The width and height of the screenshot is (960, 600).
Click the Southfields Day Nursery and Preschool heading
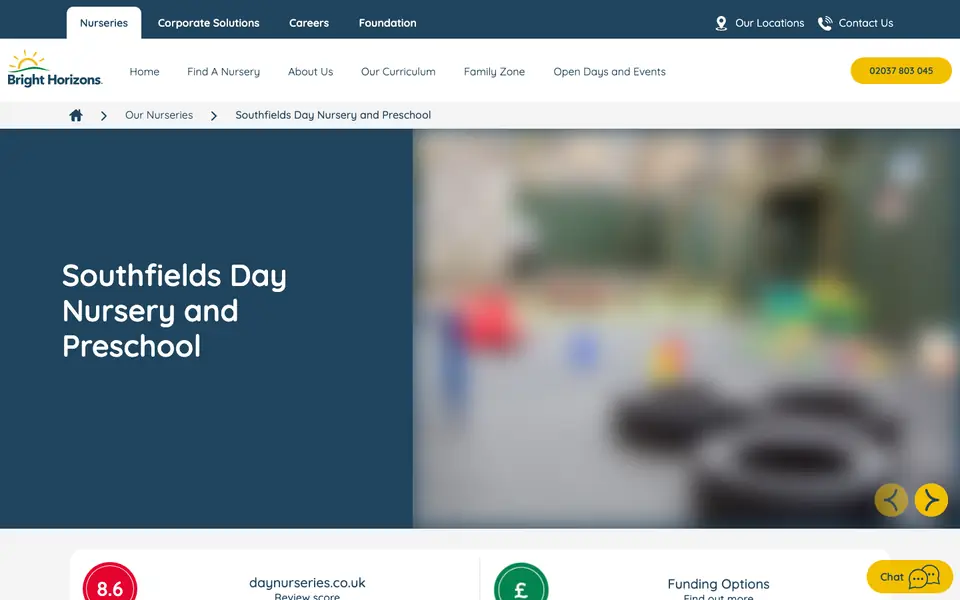coord(174,310)
